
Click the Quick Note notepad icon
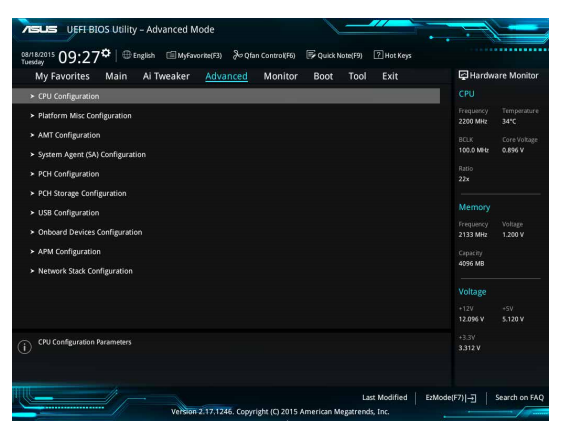click(311, 55)
